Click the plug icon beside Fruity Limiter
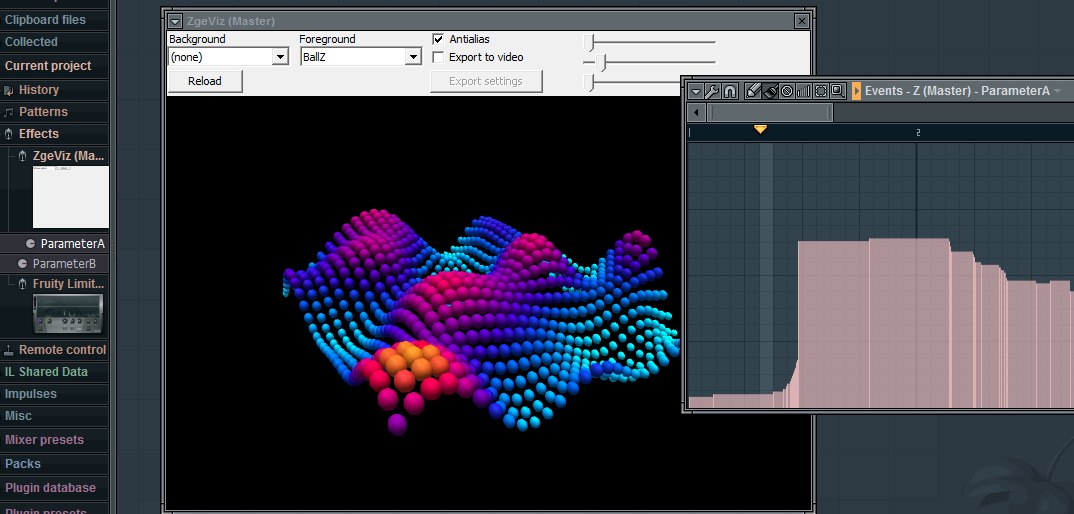The image size is (1074, 514). (23, 283)
